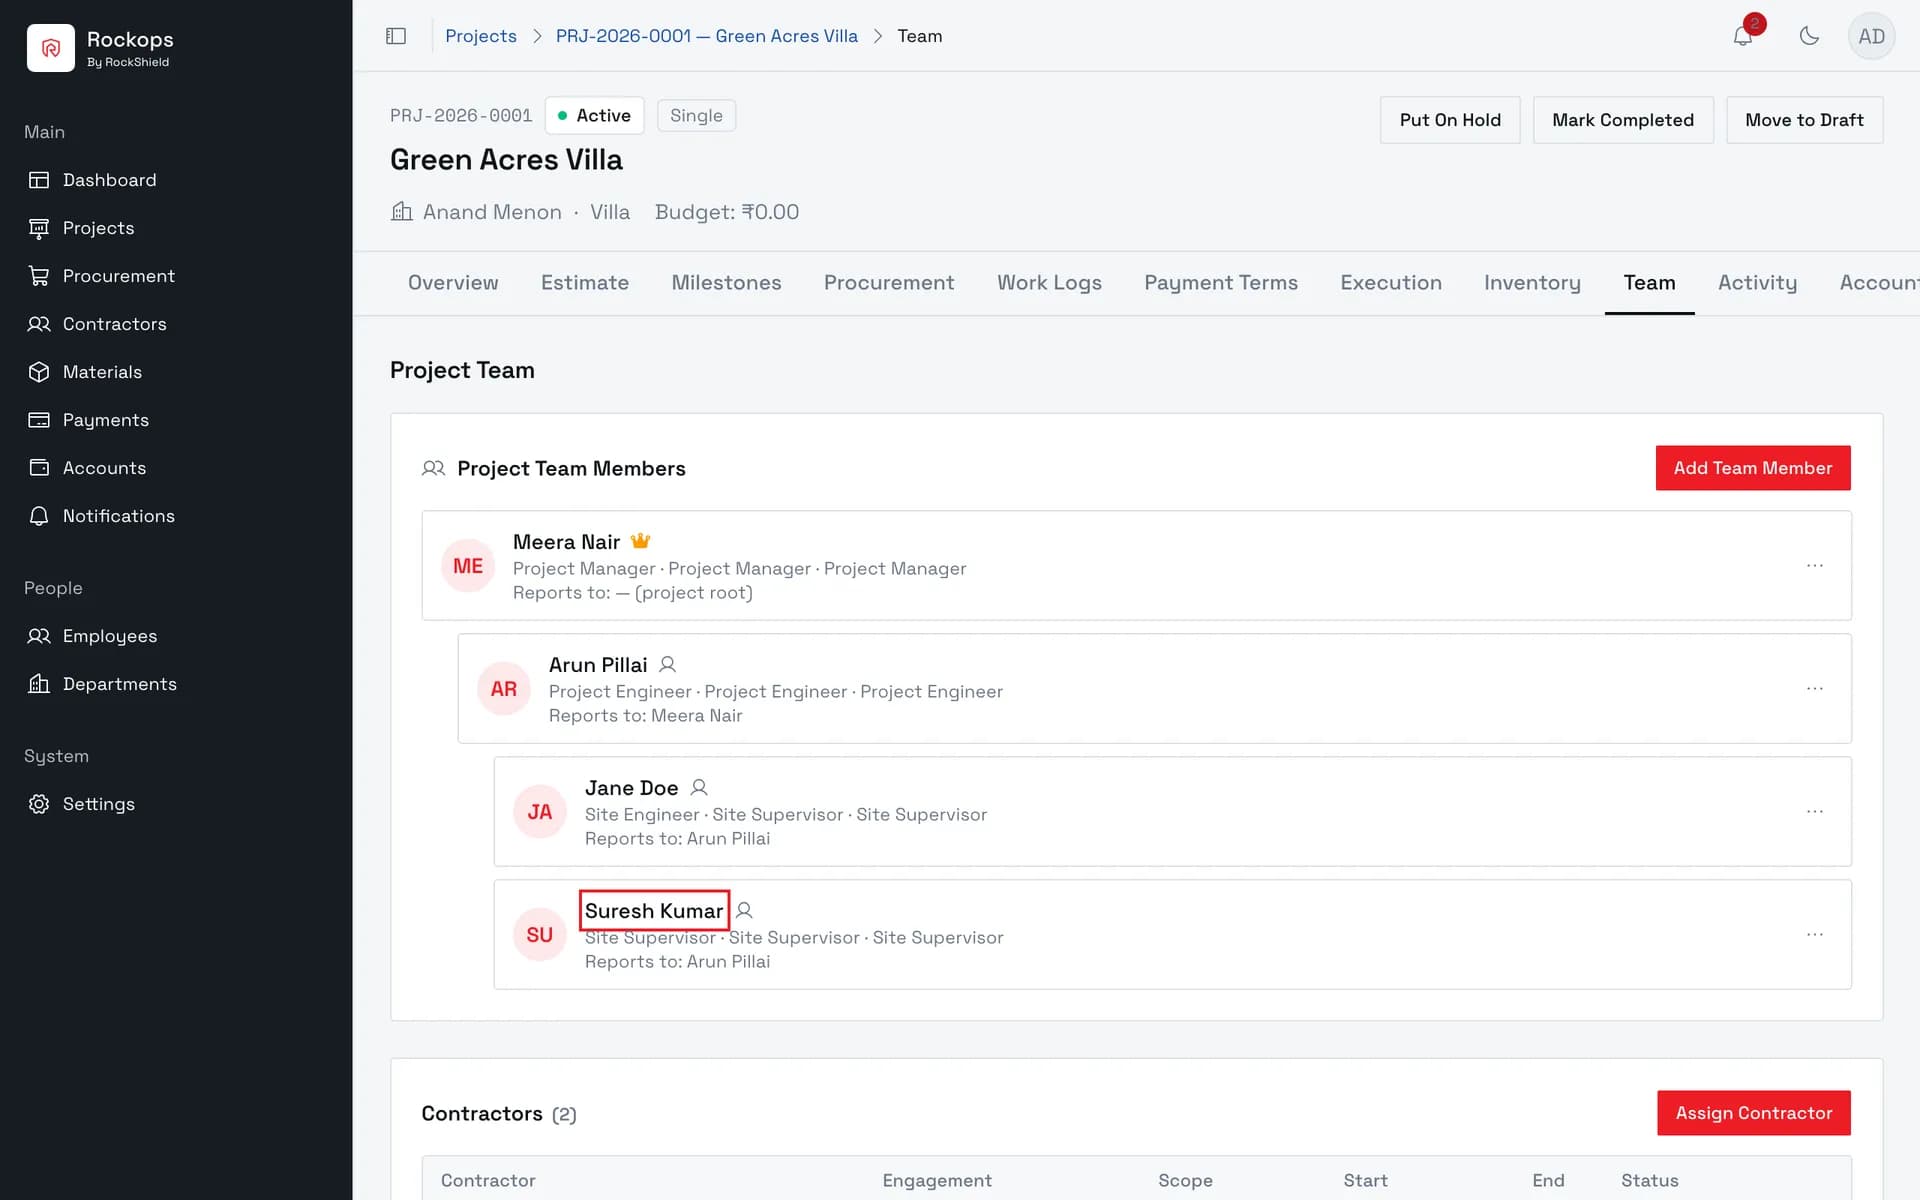The width and height of the screenshot is (1920, 1200).
Task: Click the Assign Contractor button
Action: 1754,1113
